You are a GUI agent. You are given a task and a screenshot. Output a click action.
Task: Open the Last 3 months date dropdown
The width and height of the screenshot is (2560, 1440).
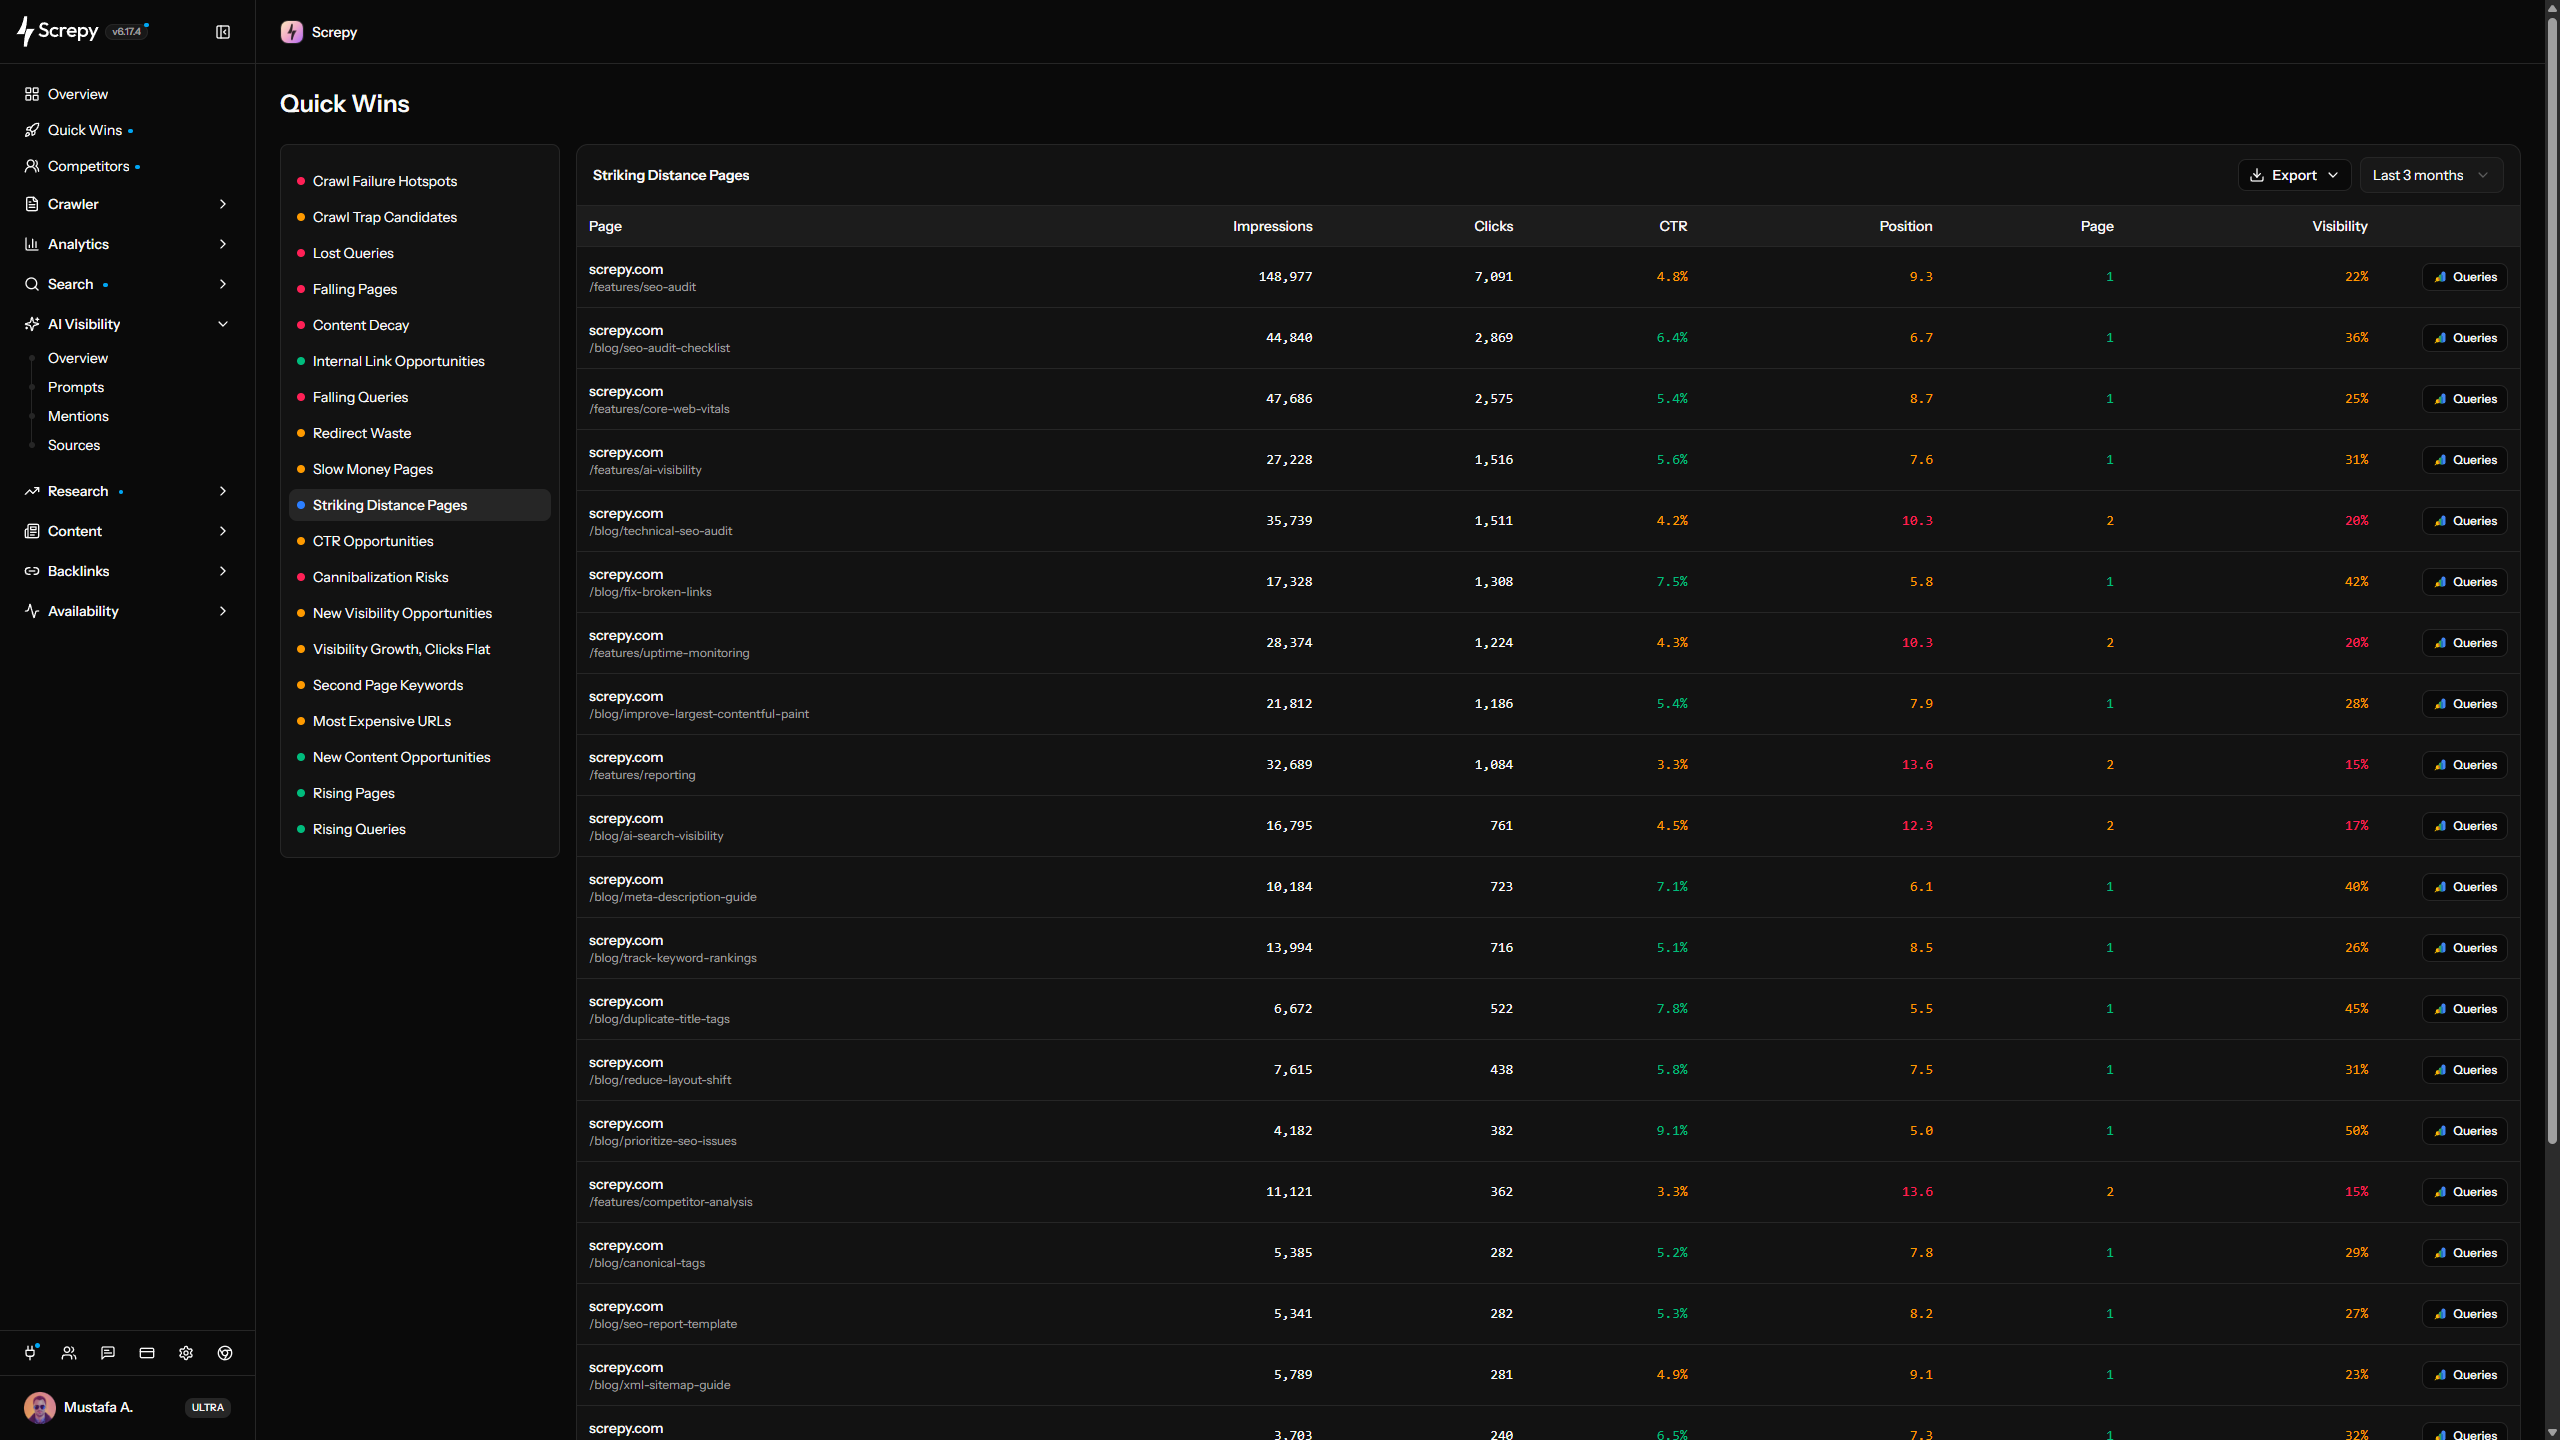click(2431, 175)
